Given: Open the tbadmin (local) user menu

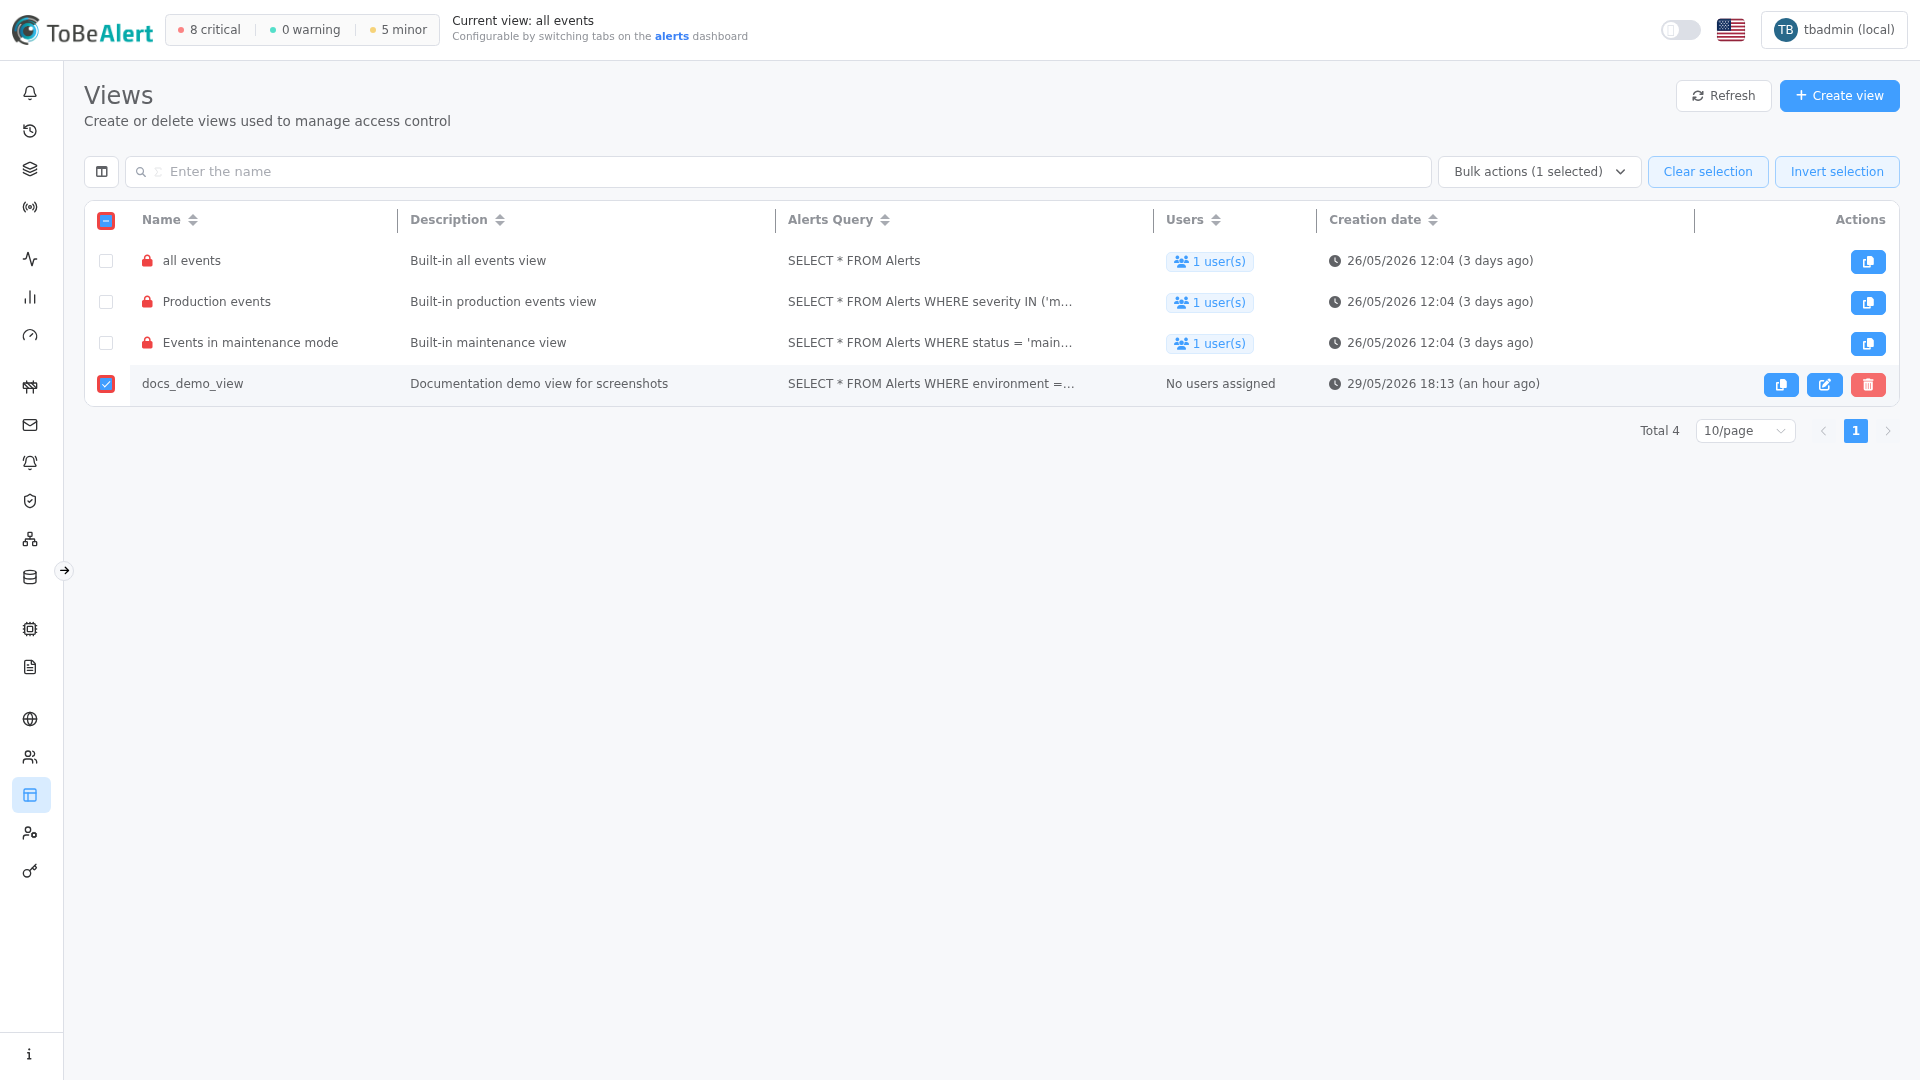Looking at the screenshot, I should click(1834, 30).
